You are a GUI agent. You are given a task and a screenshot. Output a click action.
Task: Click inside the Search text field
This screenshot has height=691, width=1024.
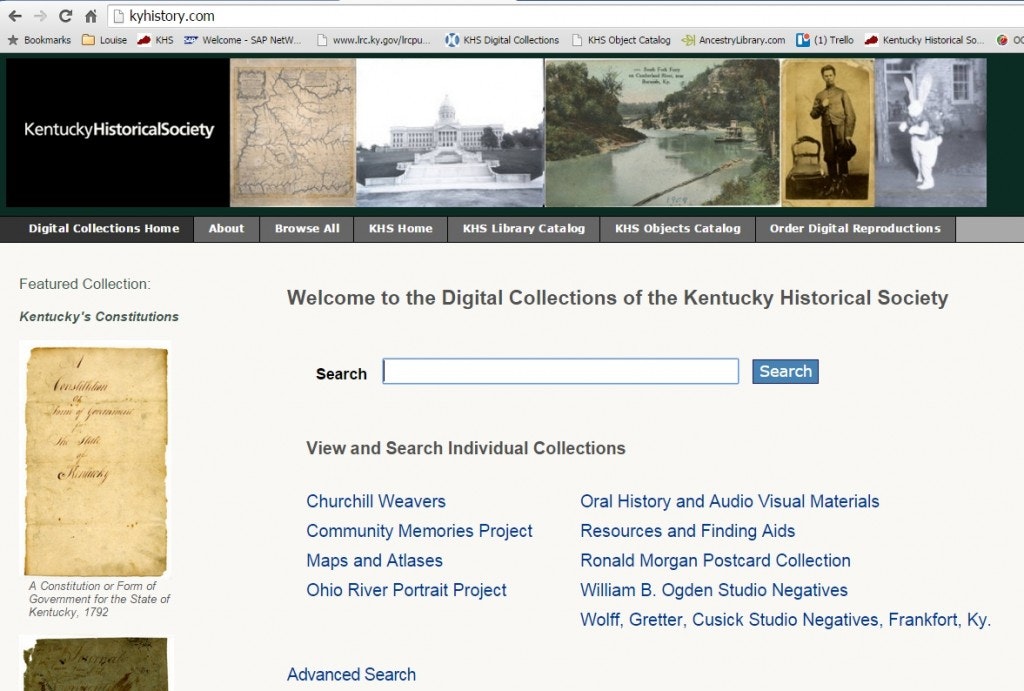(560, 372)
